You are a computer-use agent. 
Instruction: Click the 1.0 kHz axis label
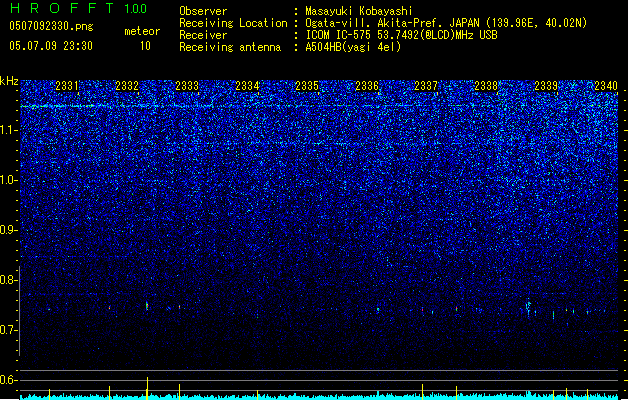[9, 180]
